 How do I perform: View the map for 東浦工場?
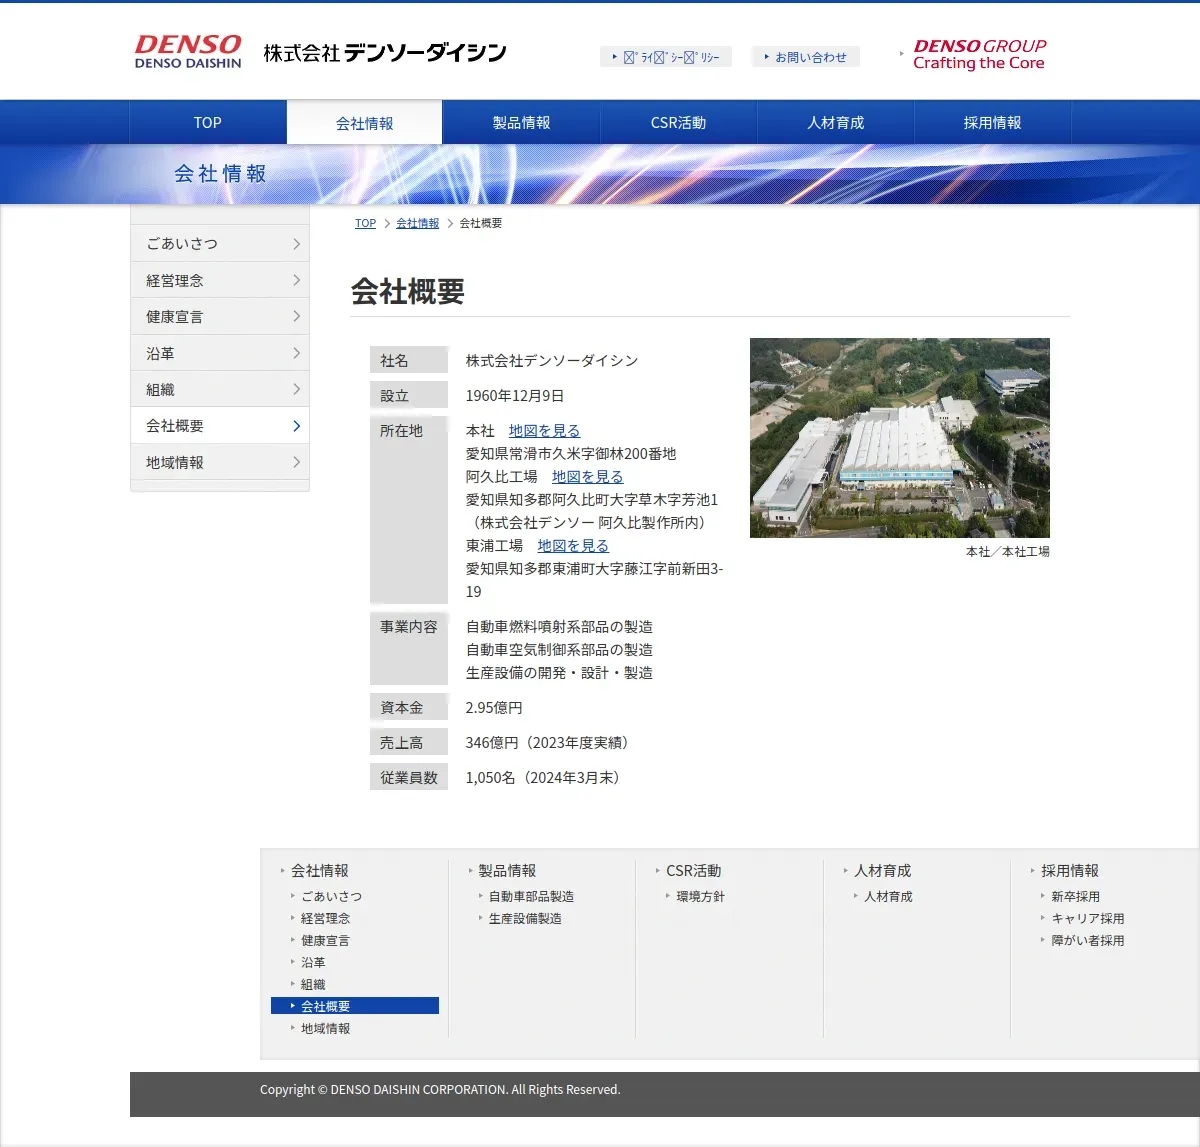[x=573, y=546]
